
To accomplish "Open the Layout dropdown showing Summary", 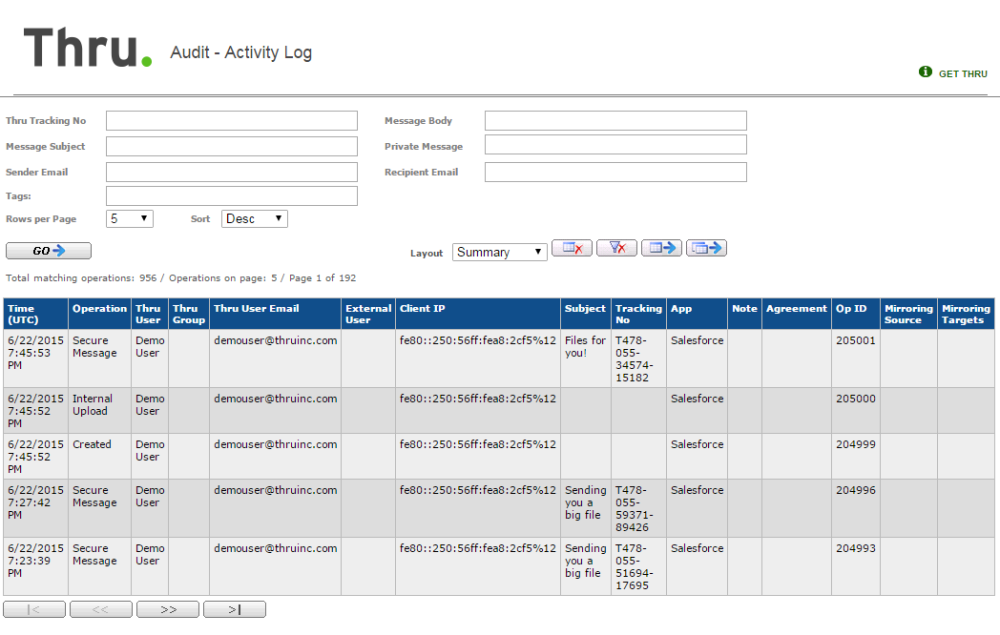I will 499,252.
